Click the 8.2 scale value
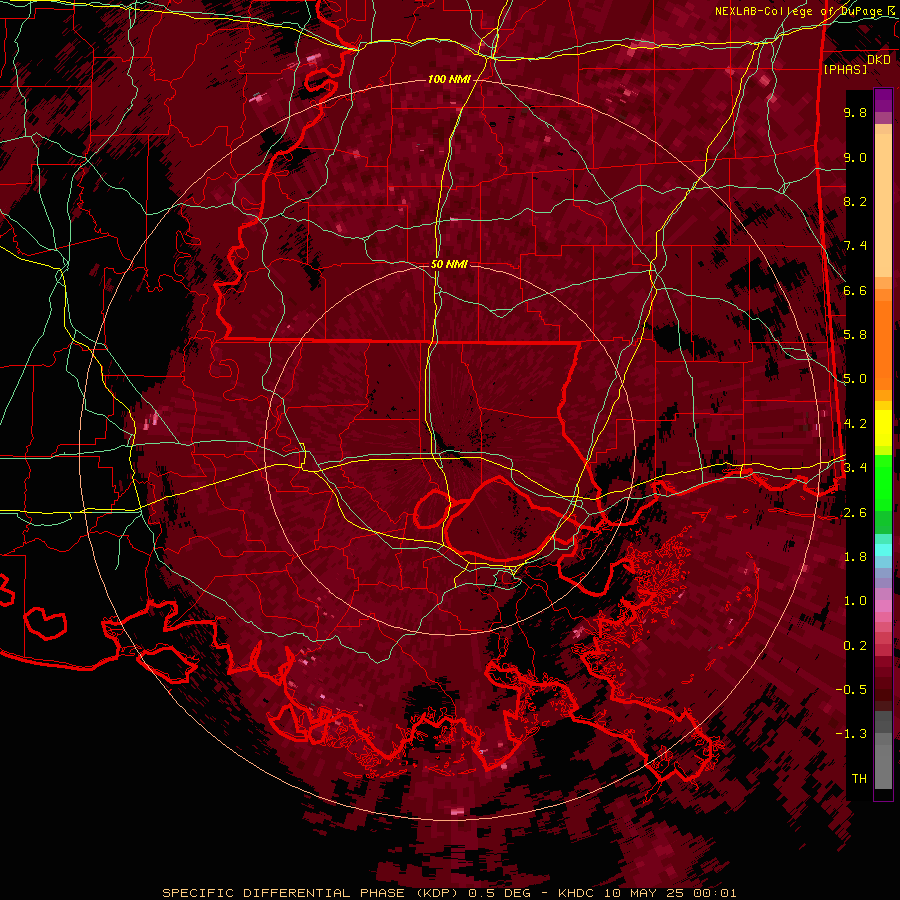The width and height of the screenshot is (900, 900). (x=855, y=201)
